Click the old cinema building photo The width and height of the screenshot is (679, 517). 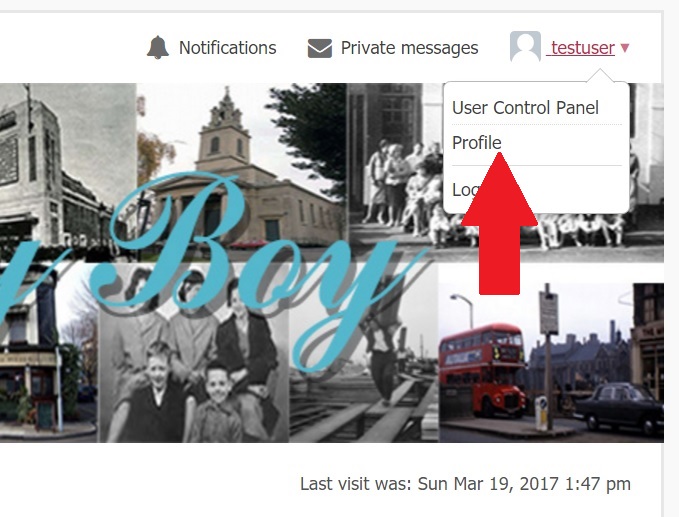(x=67, y=169)
